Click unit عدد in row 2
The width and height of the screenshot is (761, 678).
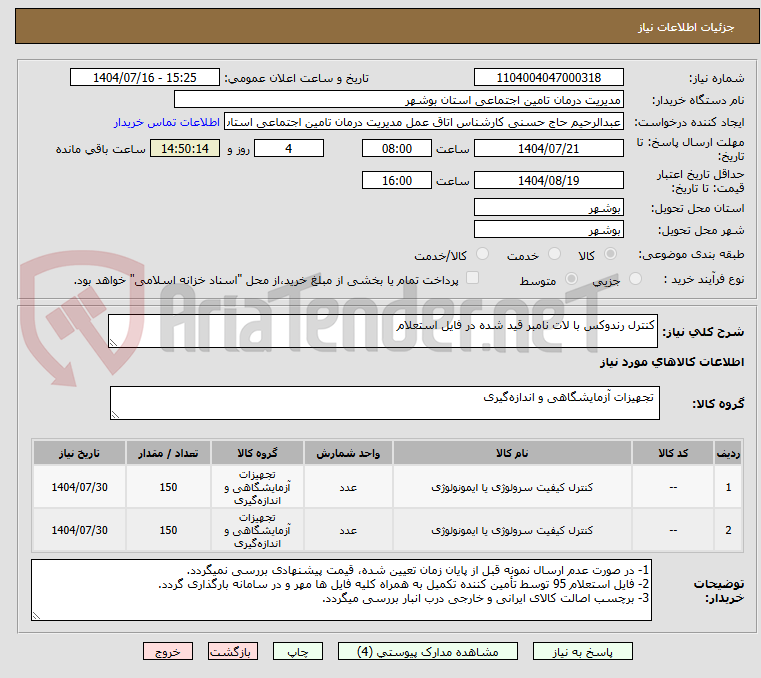pos(348,530)
